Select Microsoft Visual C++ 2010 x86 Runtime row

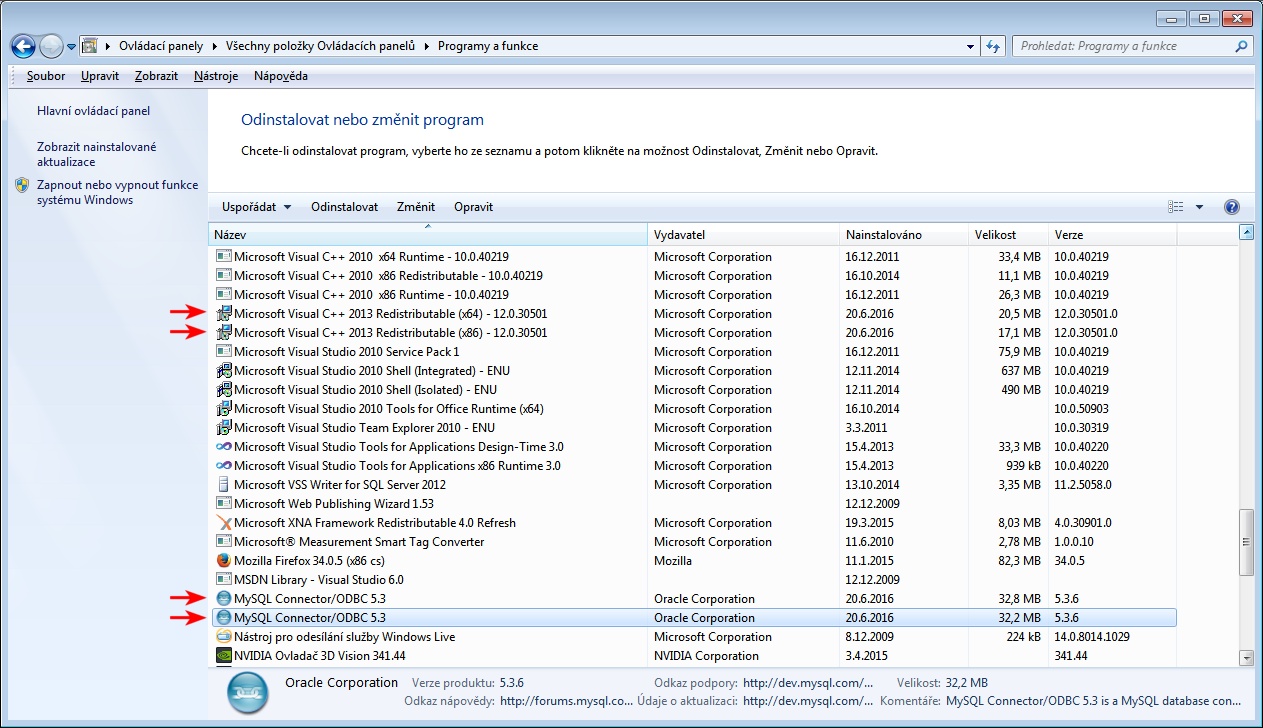[695, 295]
